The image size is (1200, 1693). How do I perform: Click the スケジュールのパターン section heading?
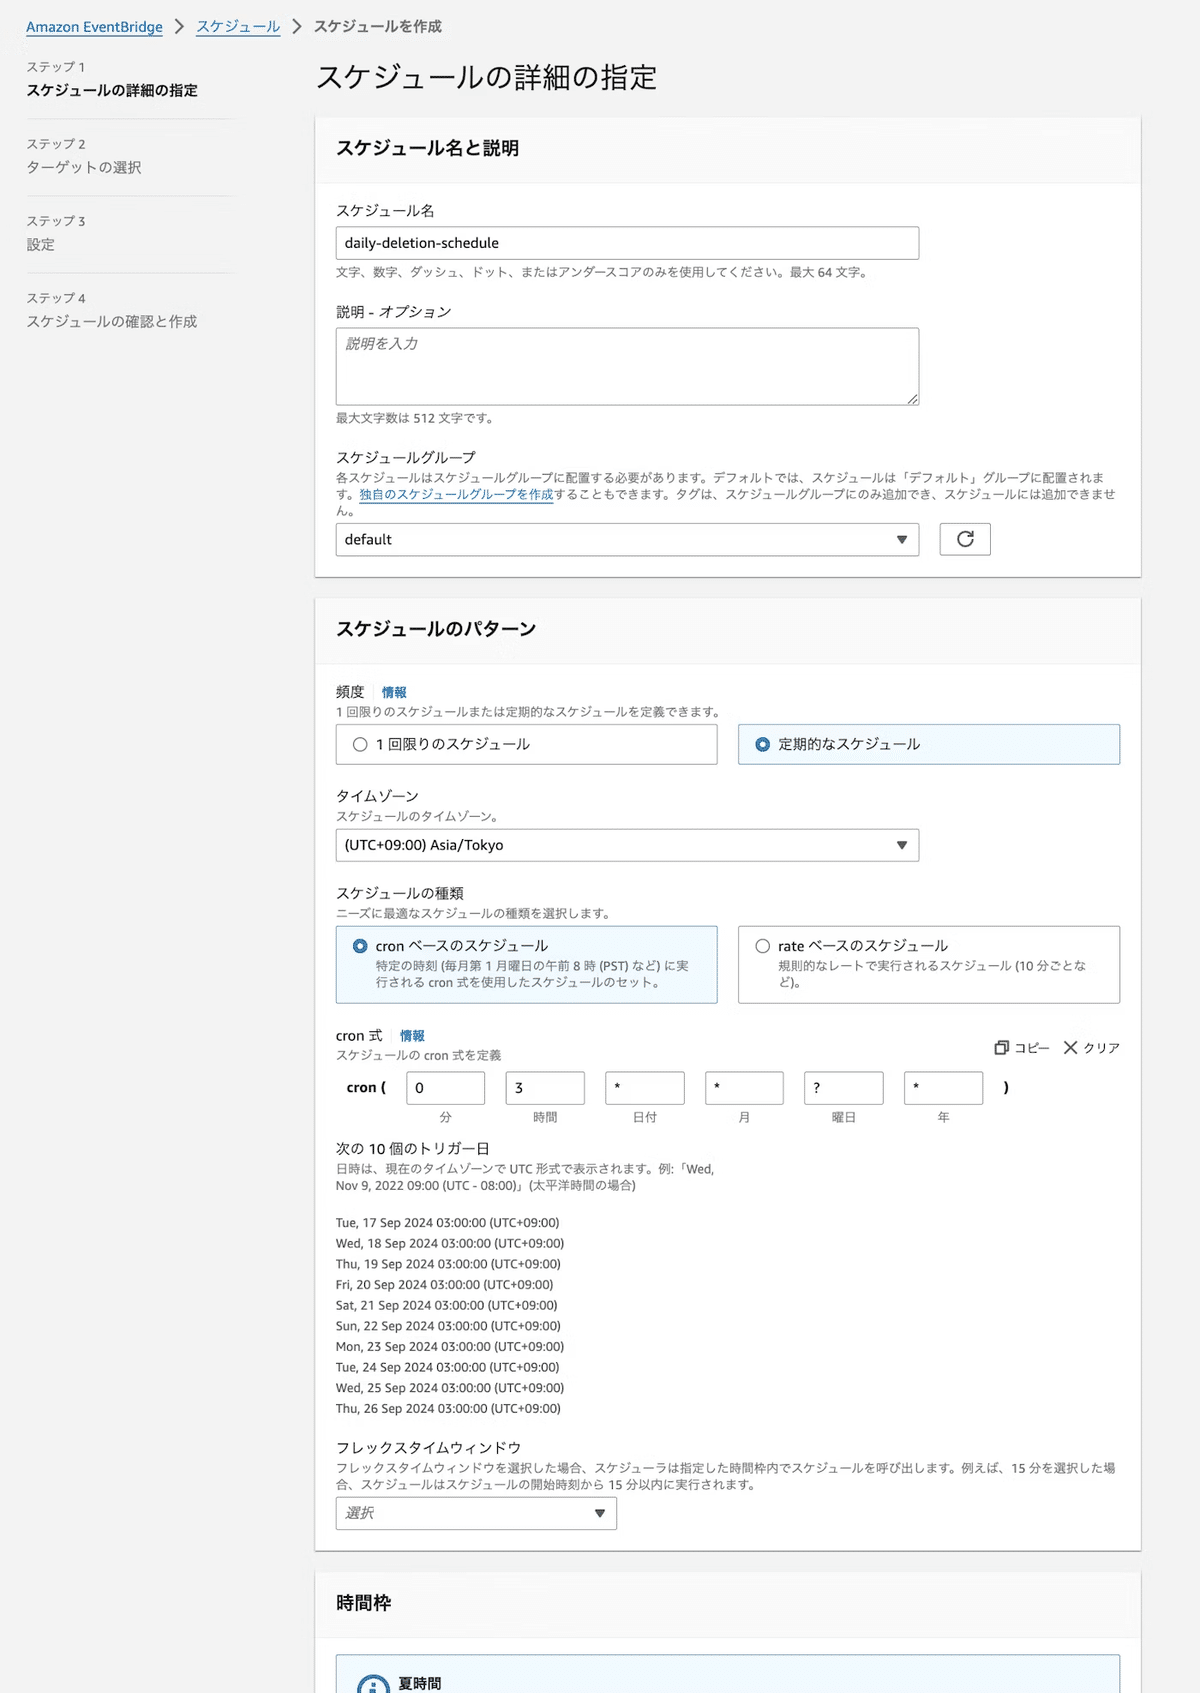(436, 629)
